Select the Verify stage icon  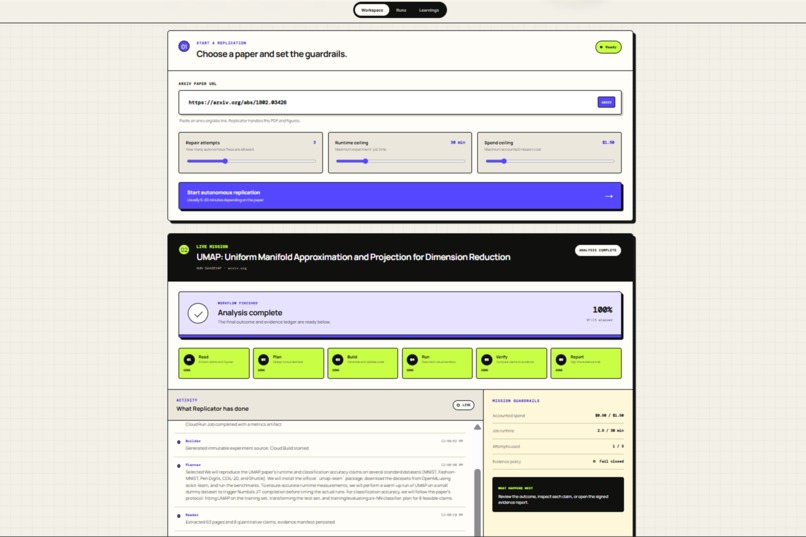pos(486,359)
